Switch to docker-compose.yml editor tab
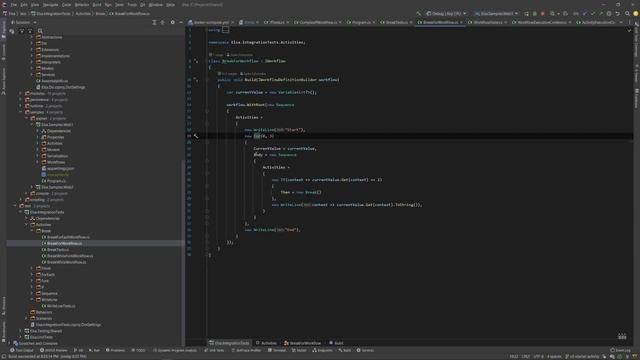Viewport: 640px width, 360px height. click(x=211, y=22)
